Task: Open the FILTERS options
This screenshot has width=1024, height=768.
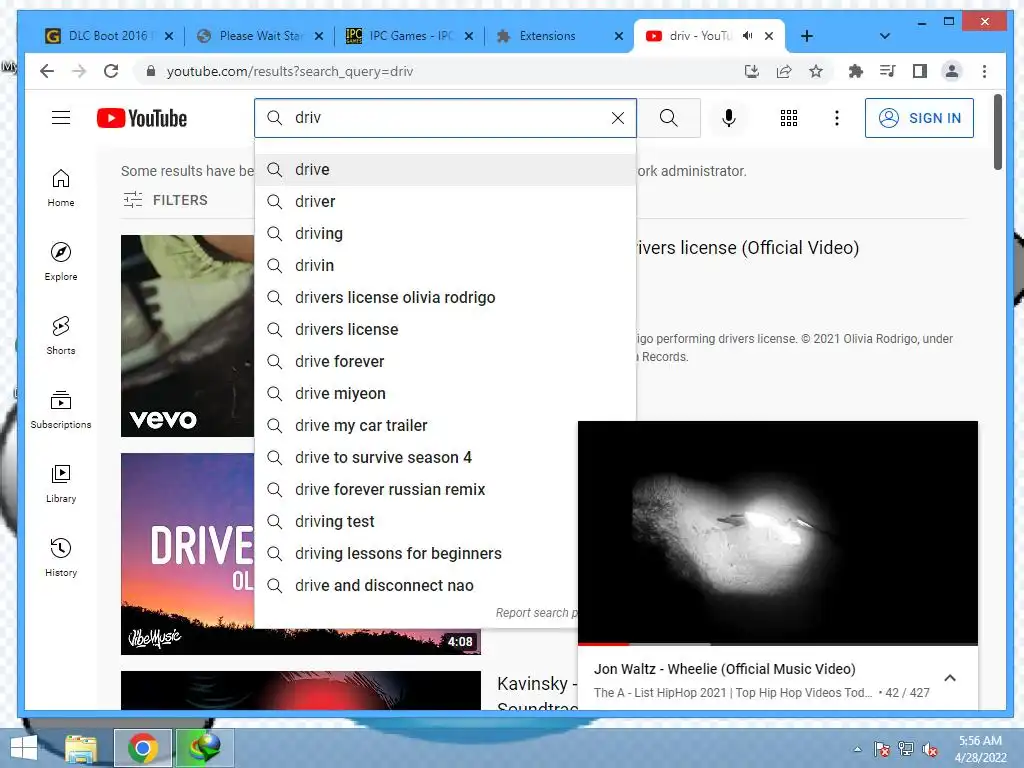Action: point(166,200)
